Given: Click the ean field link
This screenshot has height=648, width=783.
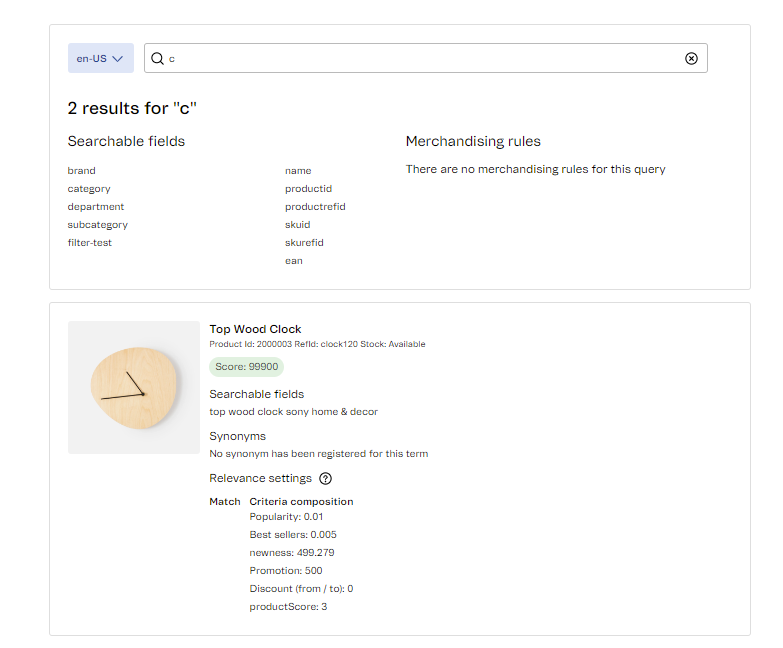Looking at the screenshot, I should pos(294,261).
